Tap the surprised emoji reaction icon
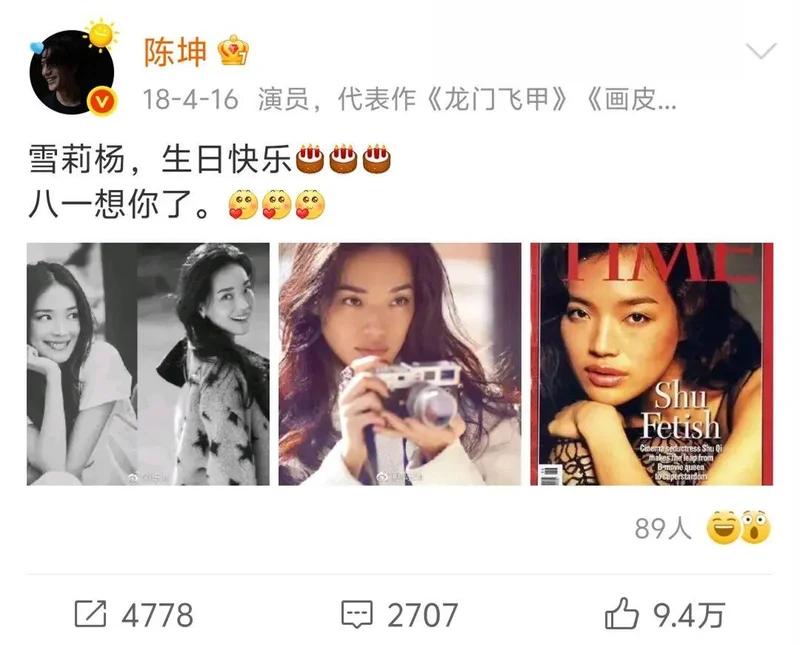The width and height of the screenshot is (800, 645). click(x=755, y=527)
